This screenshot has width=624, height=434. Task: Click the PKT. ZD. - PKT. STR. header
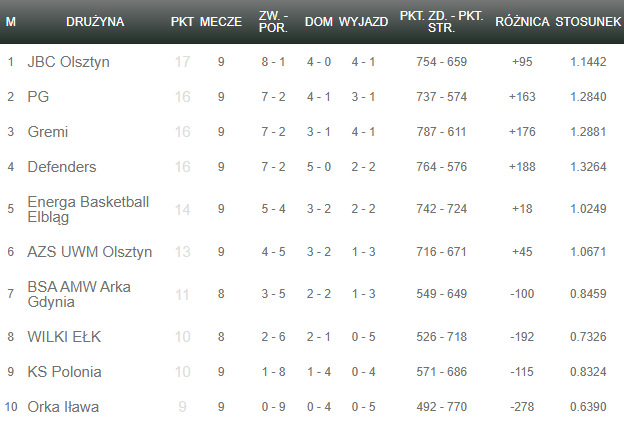[x=441, y=21]
